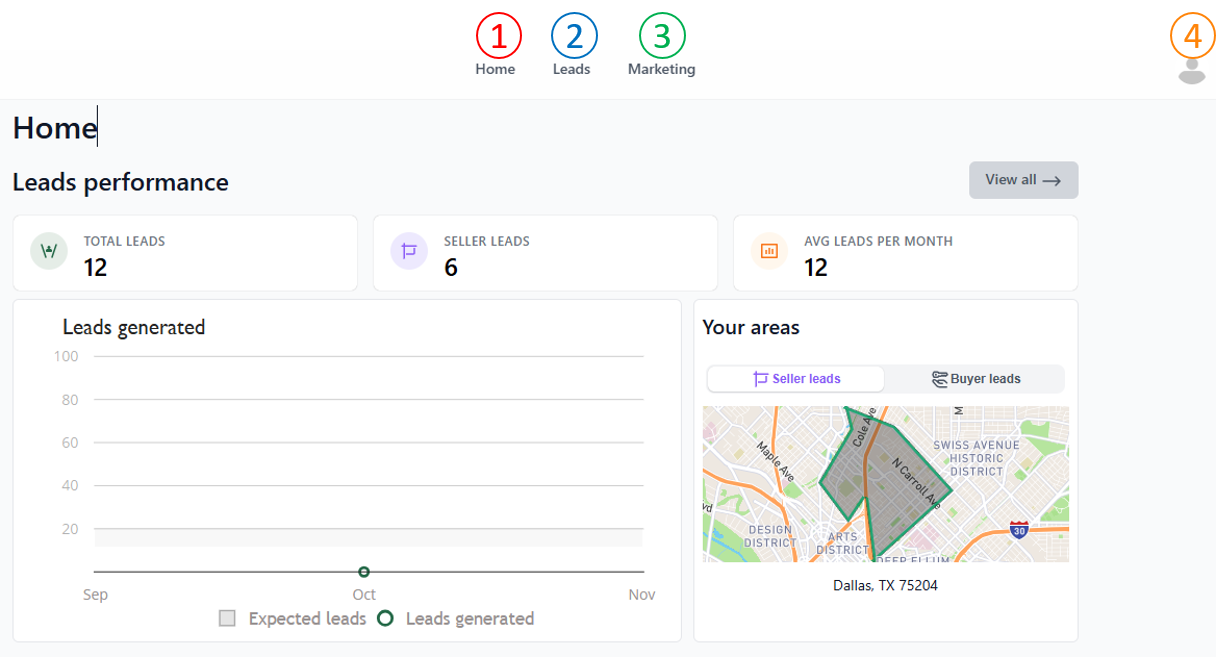Click the Avg Leads Per Month chart icon
Screen dimensions: 1226x657
[x=769, y=251]
